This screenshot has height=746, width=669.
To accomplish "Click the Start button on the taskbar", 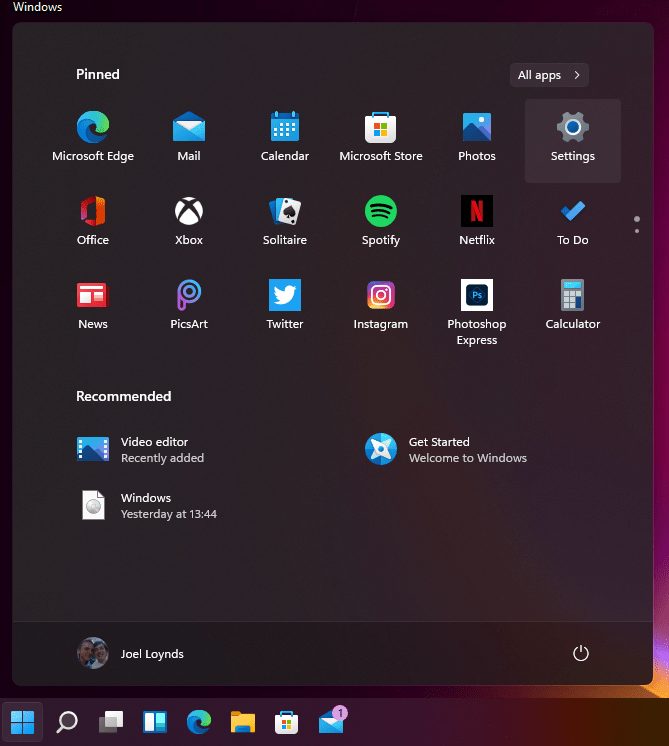I will tap(22, 722).
